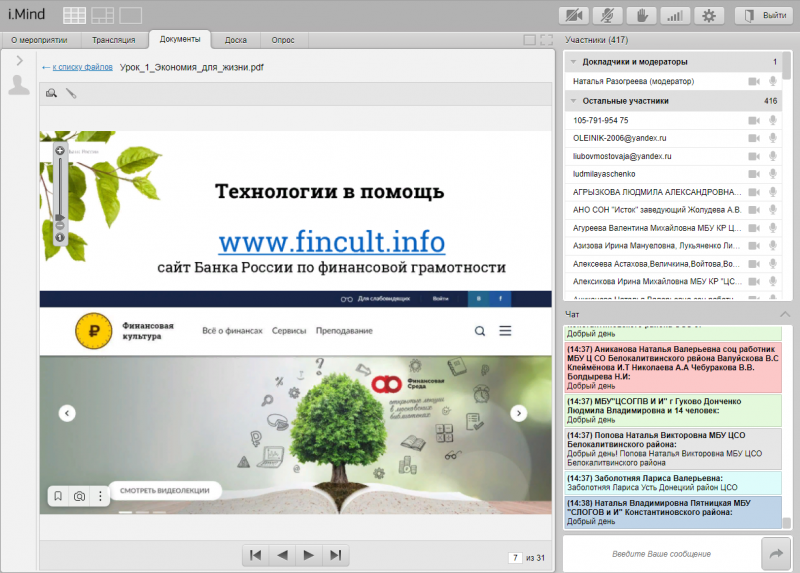Click Преподавание menu item on slide

point(344,331)
